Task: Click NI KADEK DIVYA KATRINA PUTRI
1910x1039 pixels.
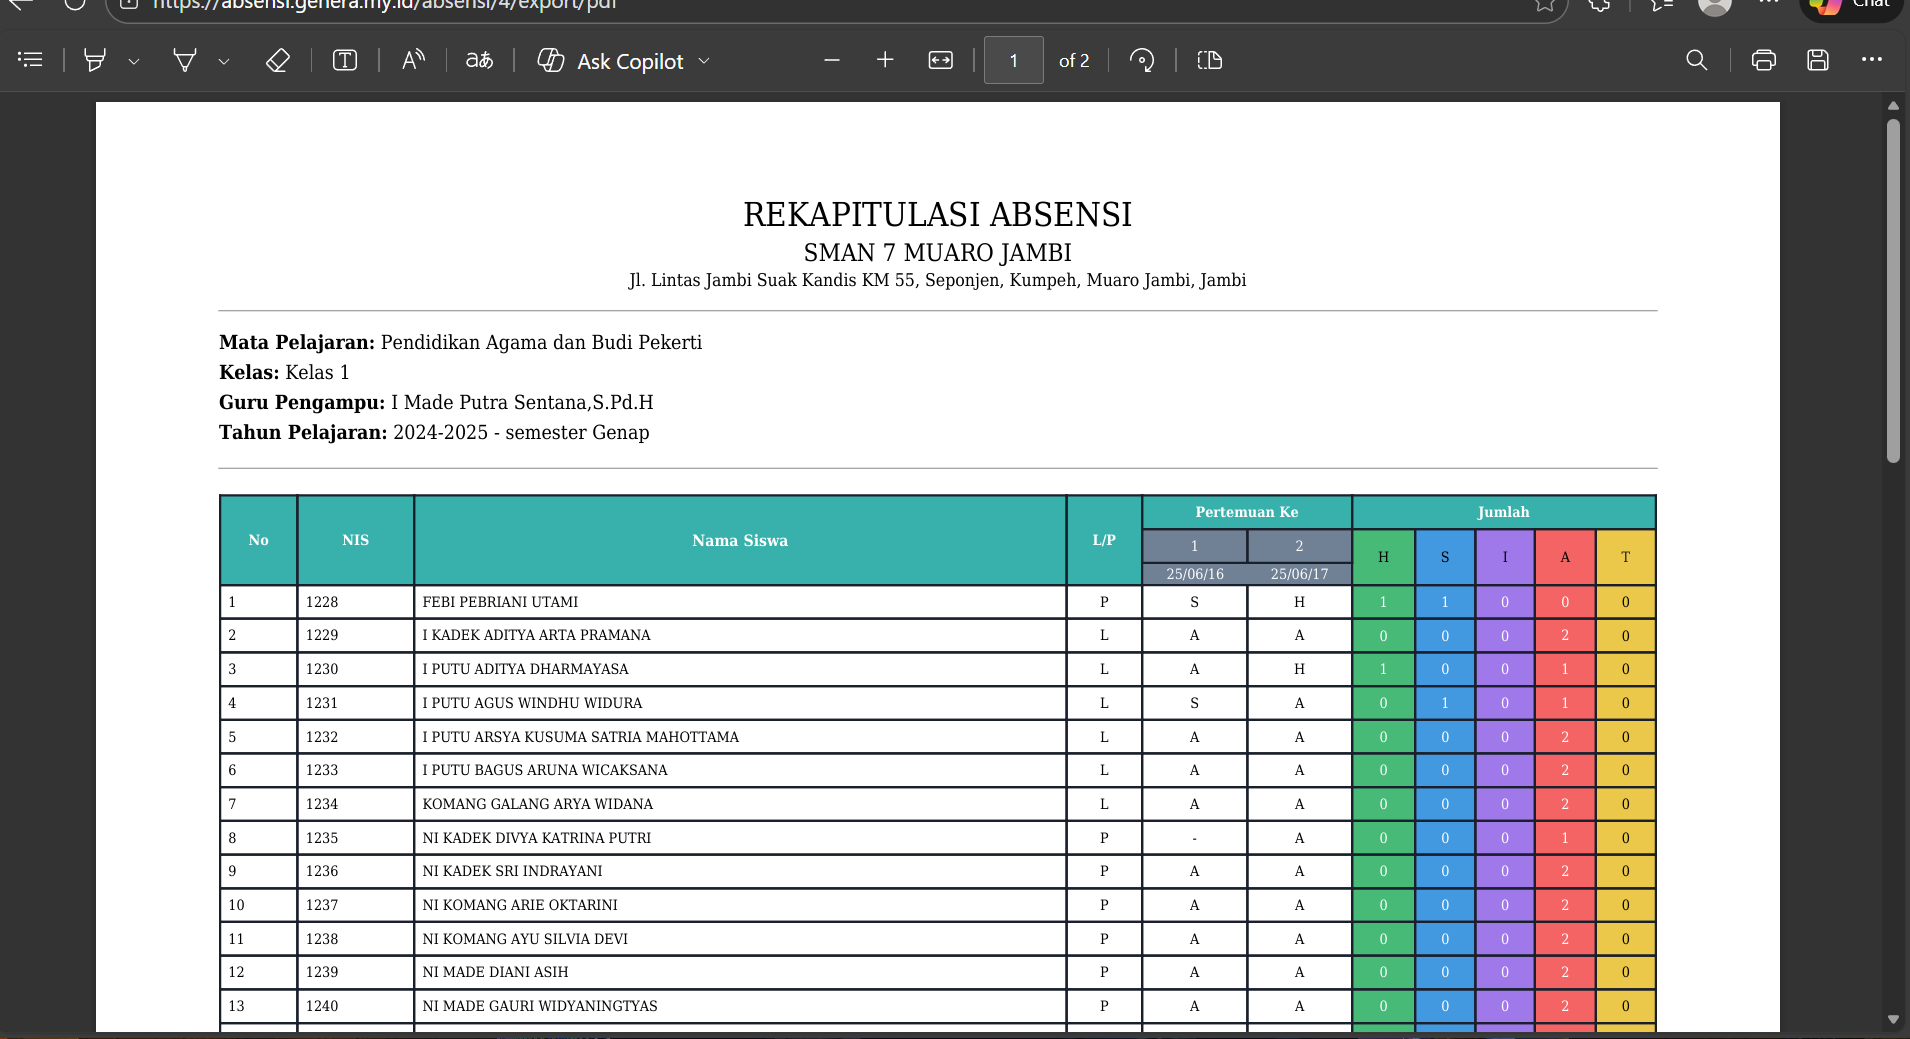Action: point(536,838)
